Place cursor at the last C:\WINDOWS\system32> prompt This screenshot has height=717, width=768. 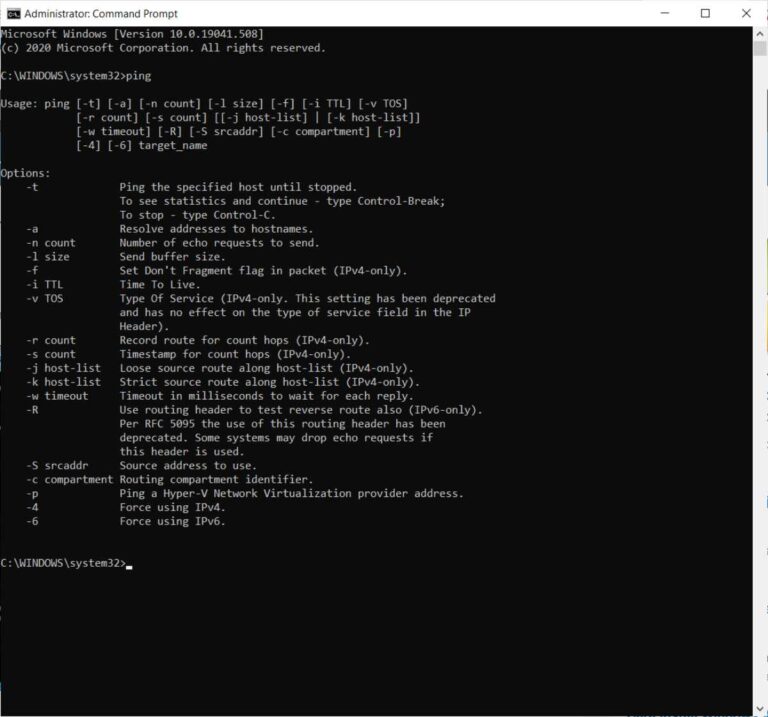pyautogui.click(x=129, y=563)
